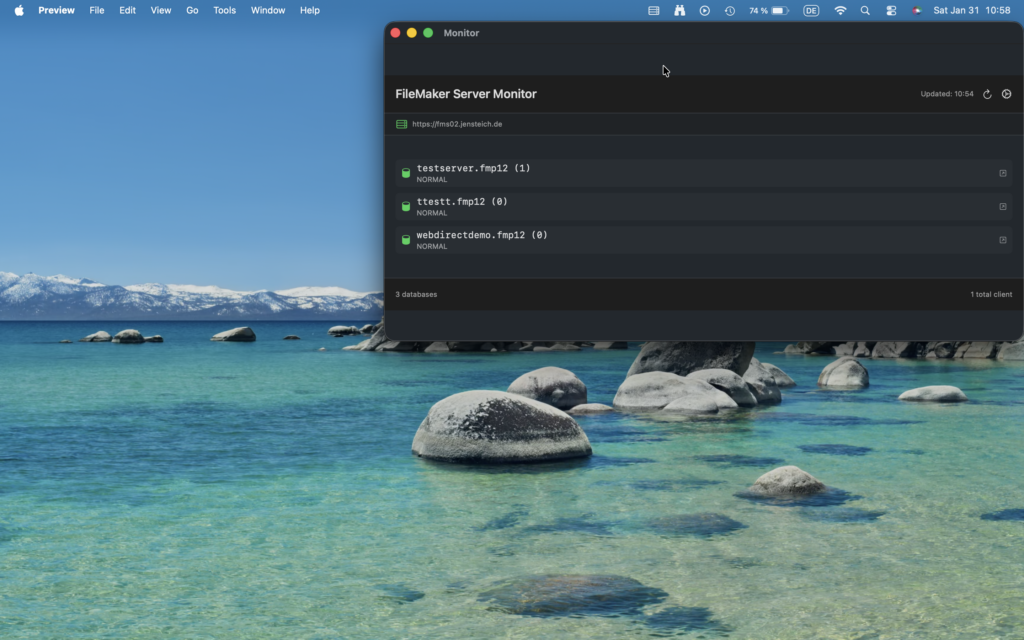This screenshot has height=640, width=1024.
Task: Open the File menu
Action: pos(96,10)
